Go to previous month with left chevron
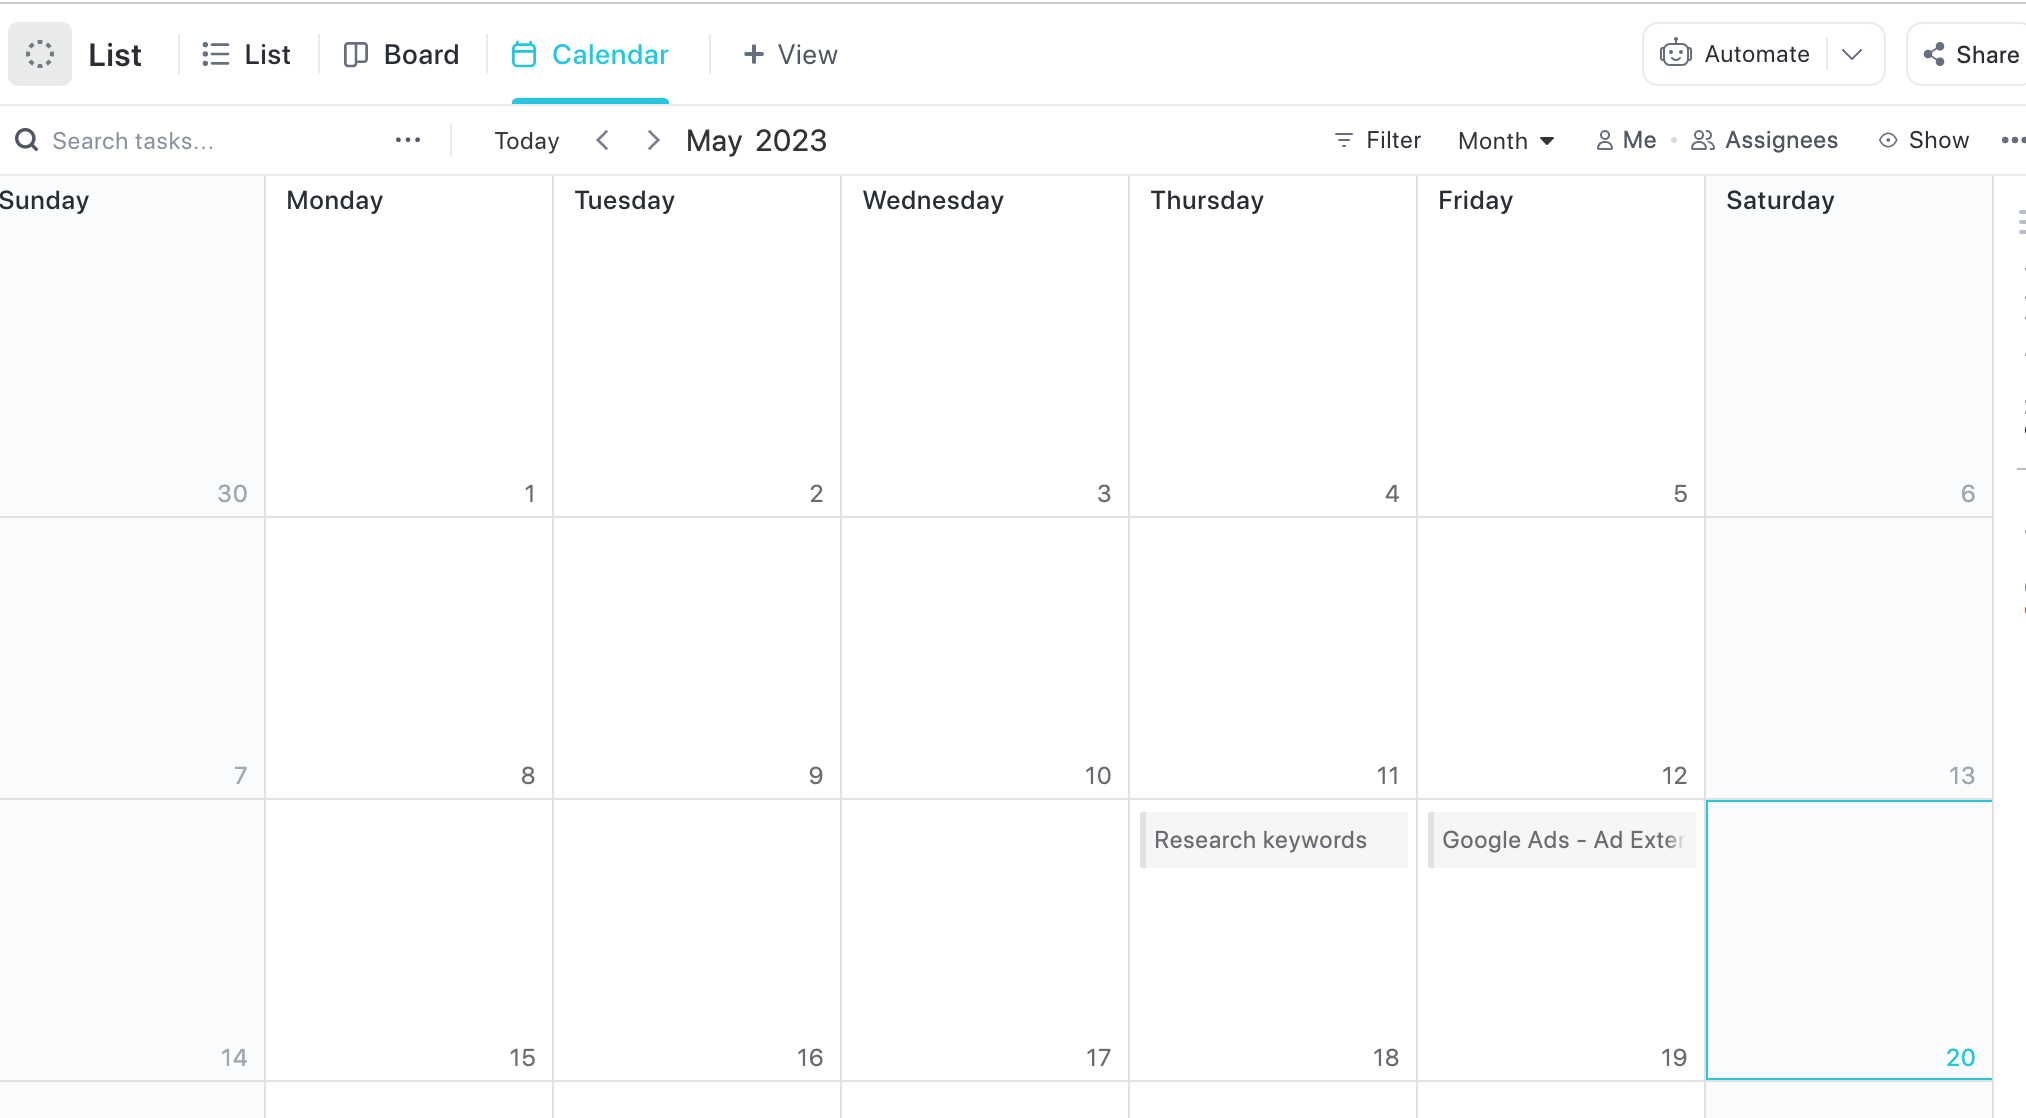 (602, 140)
